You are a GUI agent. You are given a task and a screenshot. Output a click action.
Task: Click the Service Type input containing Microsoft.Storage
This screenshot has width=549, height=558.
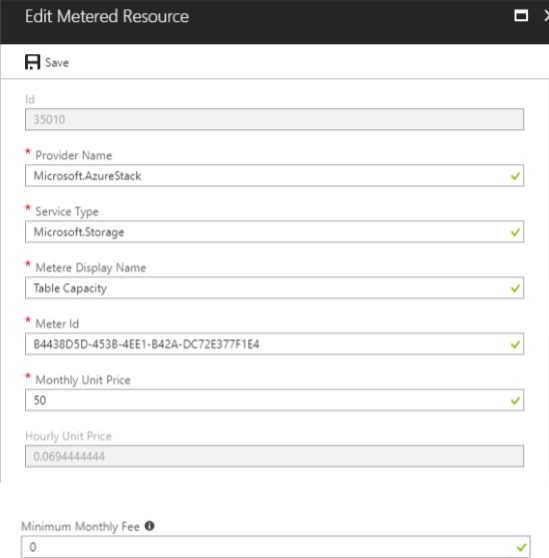pos(274,232)
